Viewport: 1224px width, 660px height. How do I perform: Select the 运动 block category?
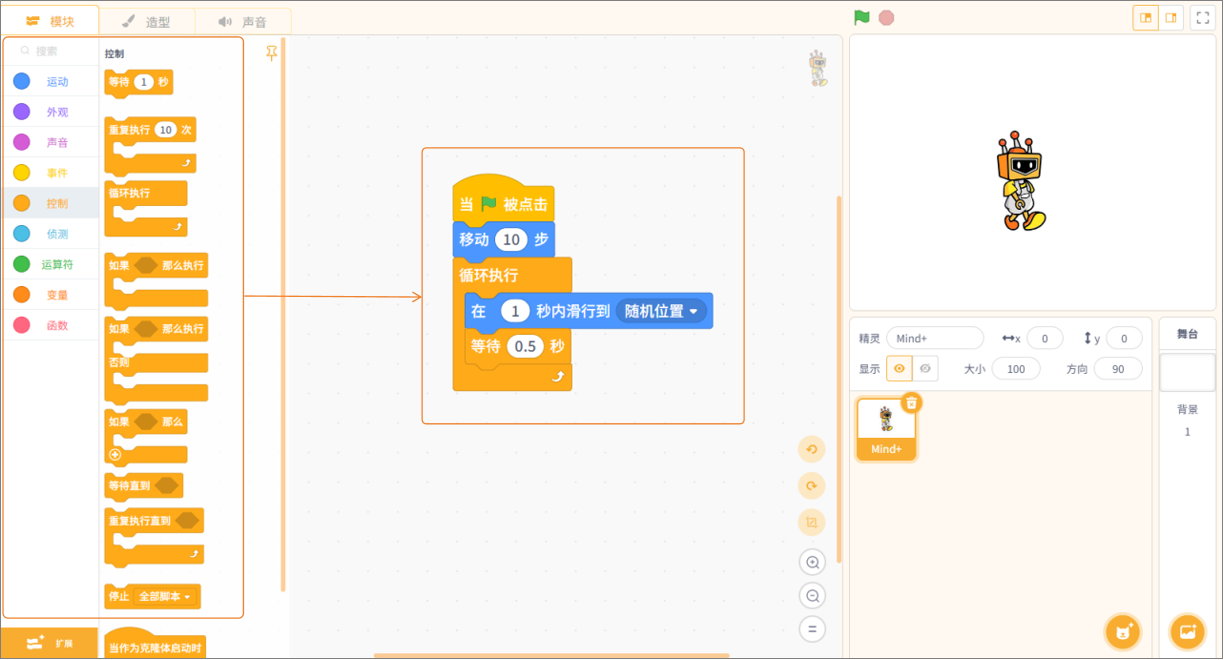(x=50, y=82)
